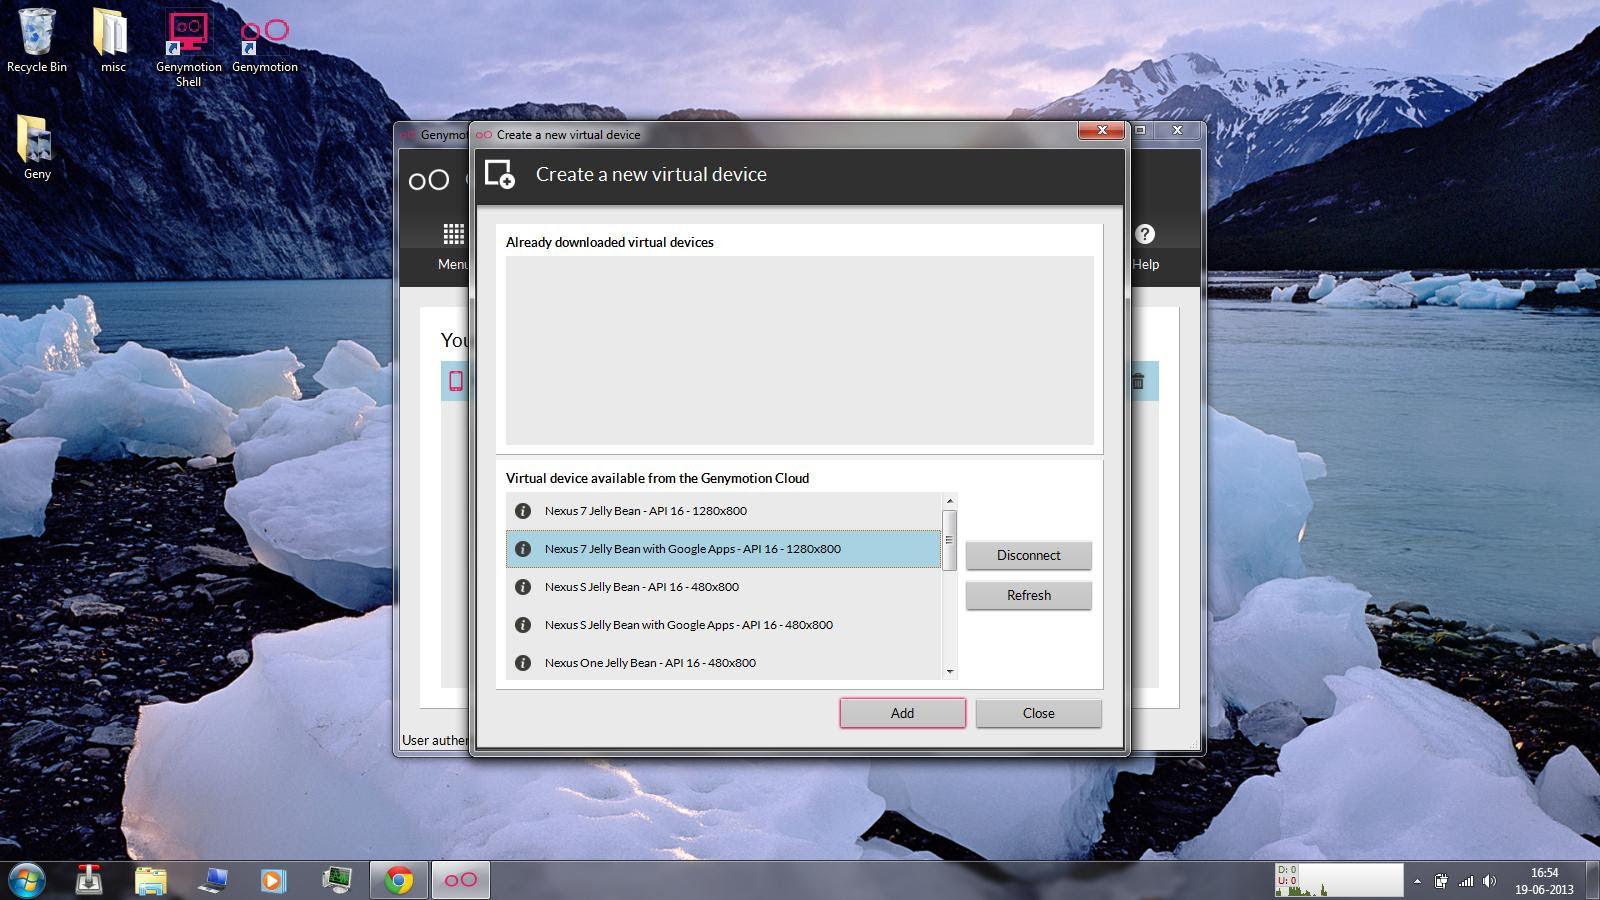Click the network signal tray icon

1465,881
